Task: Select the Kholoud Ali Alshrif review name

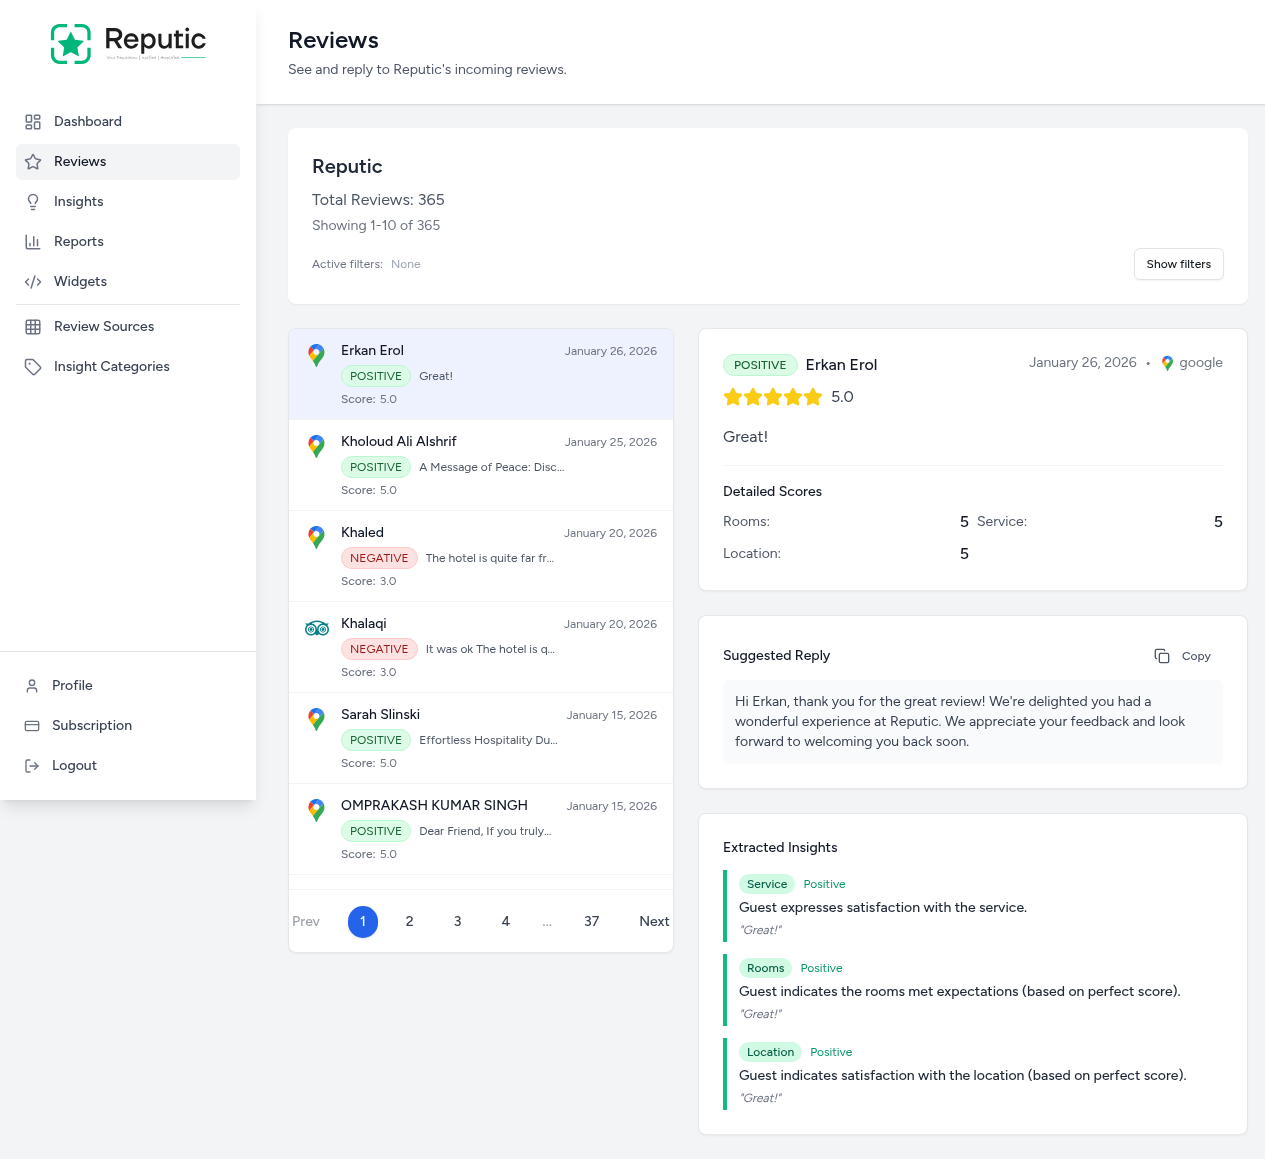Action: coord(398,442)
